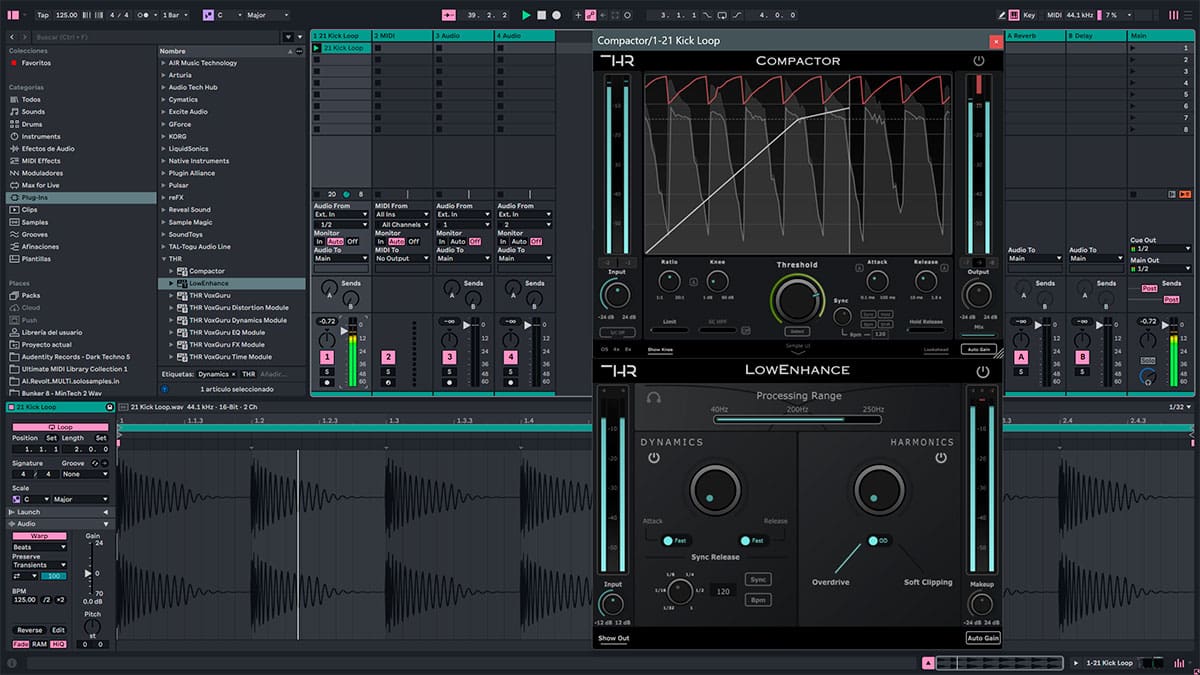Open Librería del usuario folder

pos(52,332)
